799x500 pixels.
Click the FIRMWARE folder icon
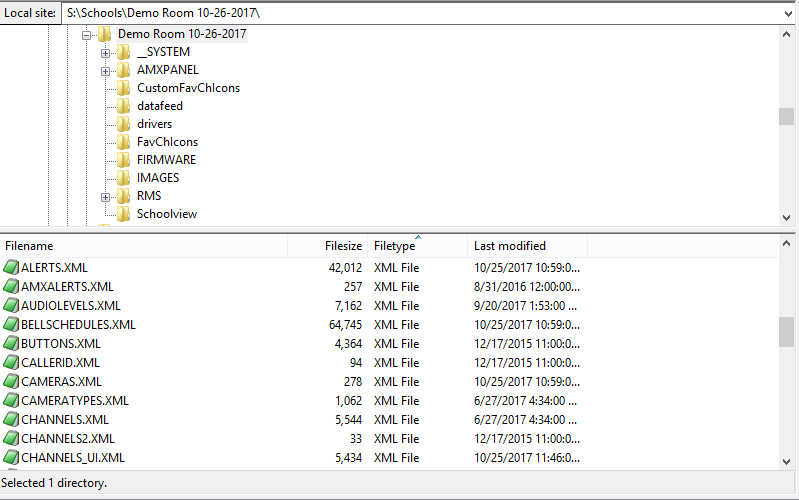(x=123, y=160)
